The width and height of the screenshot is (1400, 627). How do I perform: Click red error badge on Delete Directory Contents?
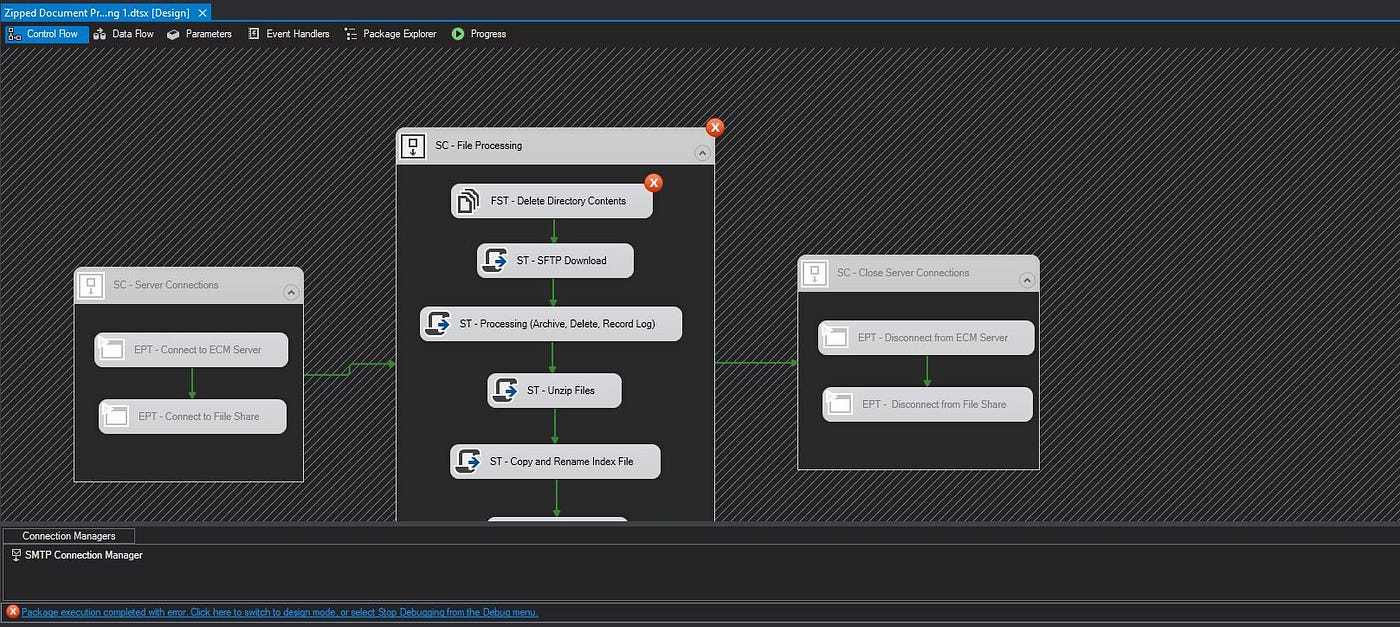click(653, 182)
